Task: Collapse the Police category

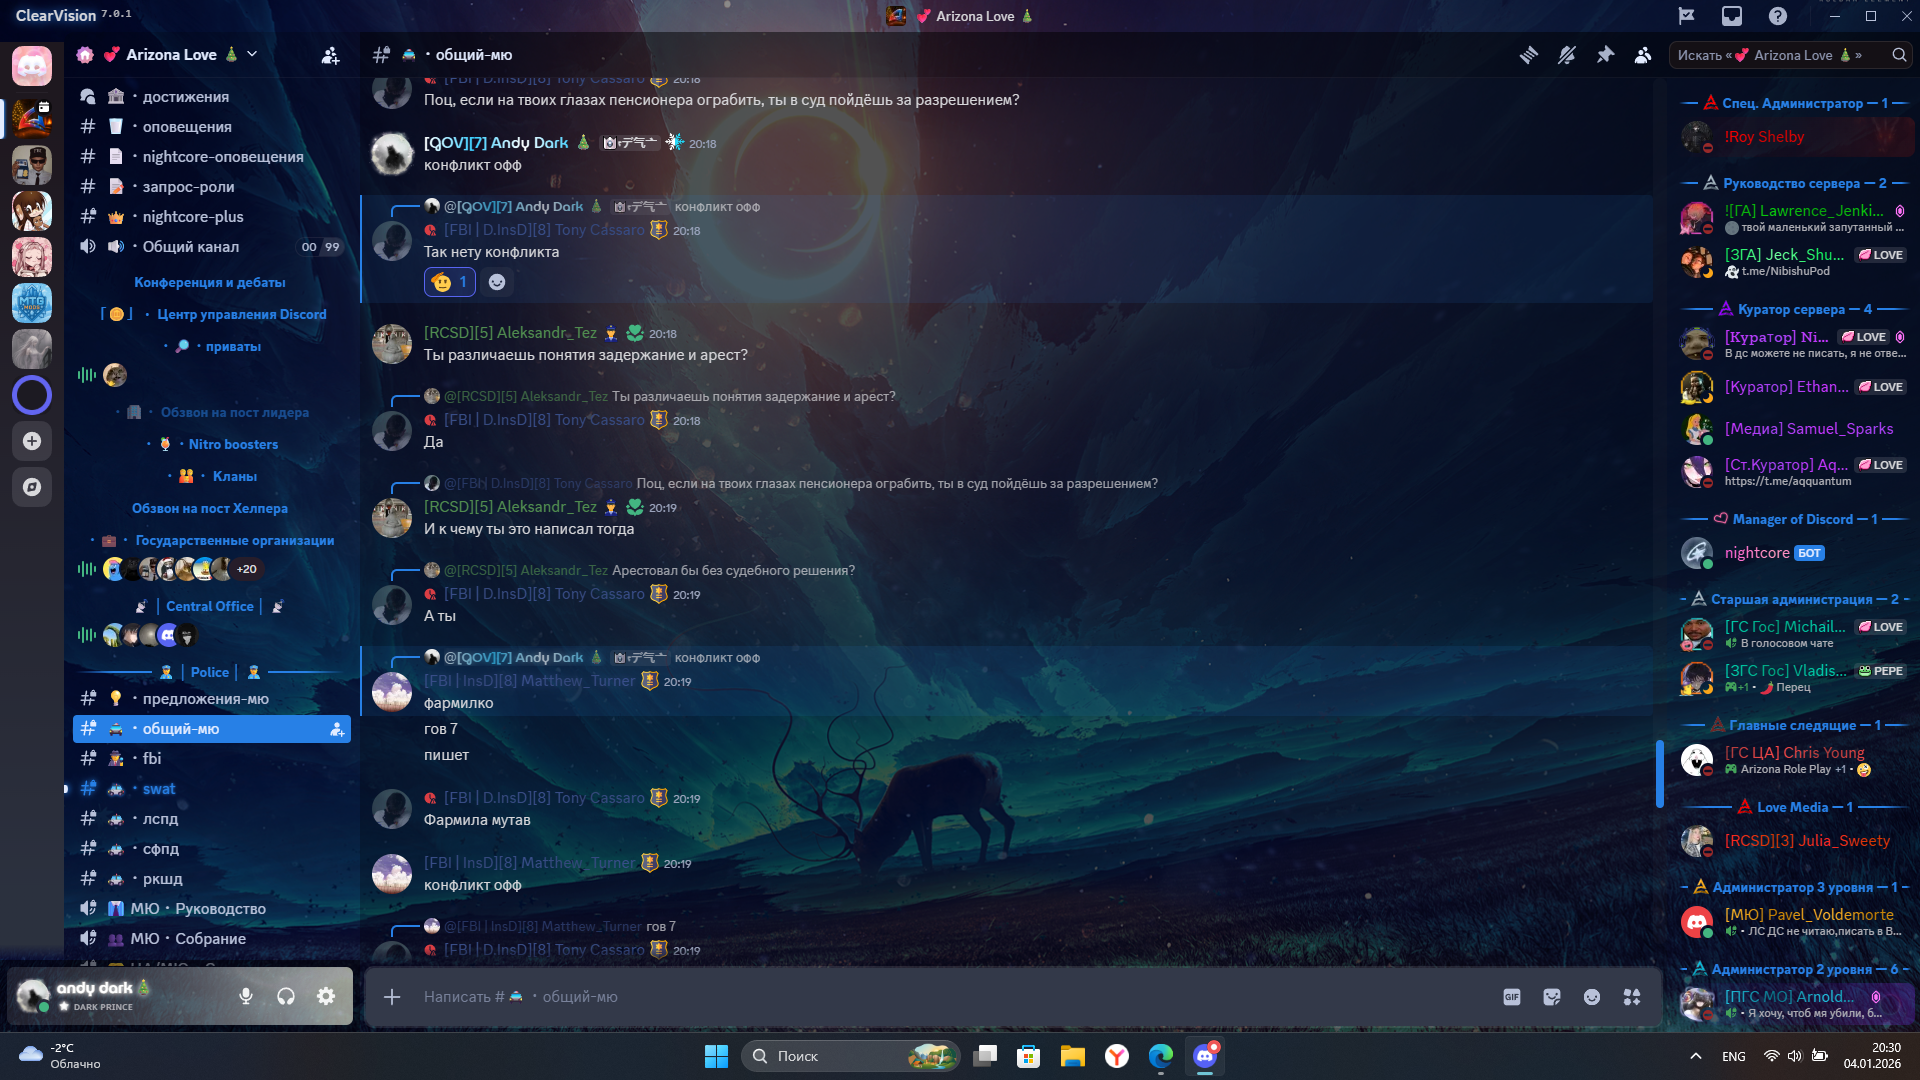Action: pos(209,672)
